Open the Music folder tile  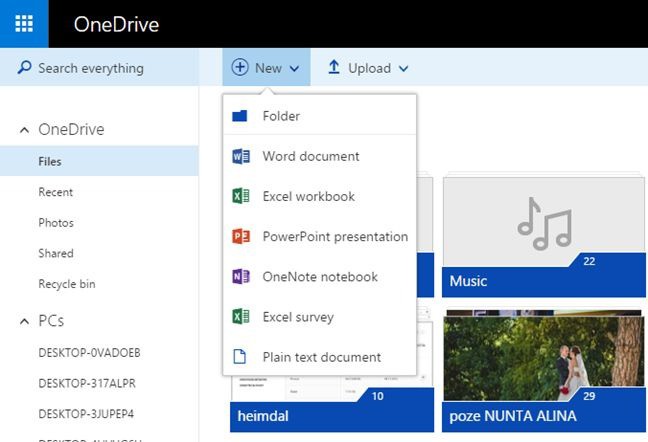(x=543, y=234)
